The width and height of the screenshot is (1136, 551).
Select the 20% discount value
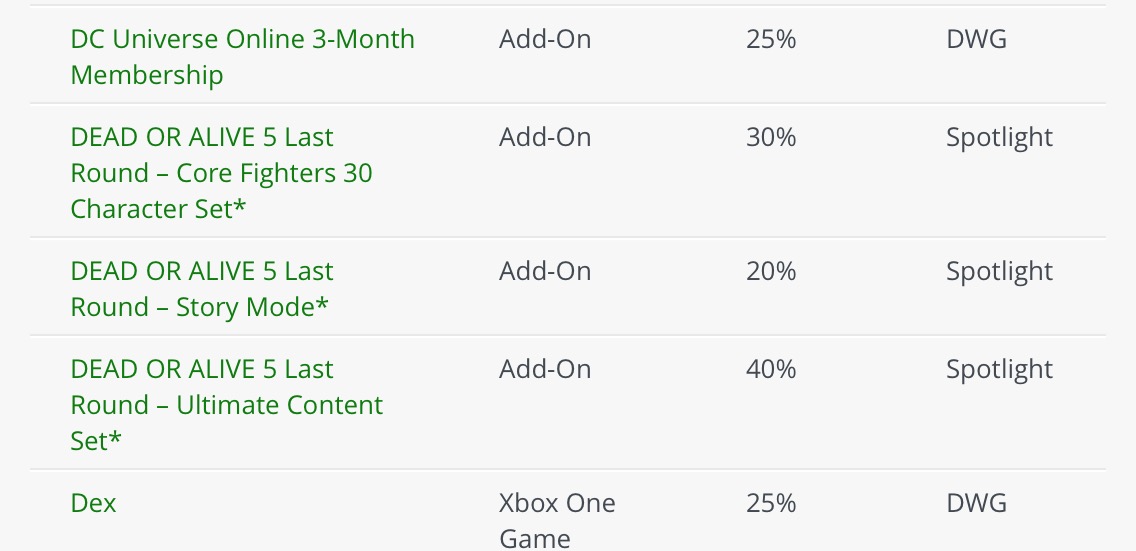click(771, 272)
